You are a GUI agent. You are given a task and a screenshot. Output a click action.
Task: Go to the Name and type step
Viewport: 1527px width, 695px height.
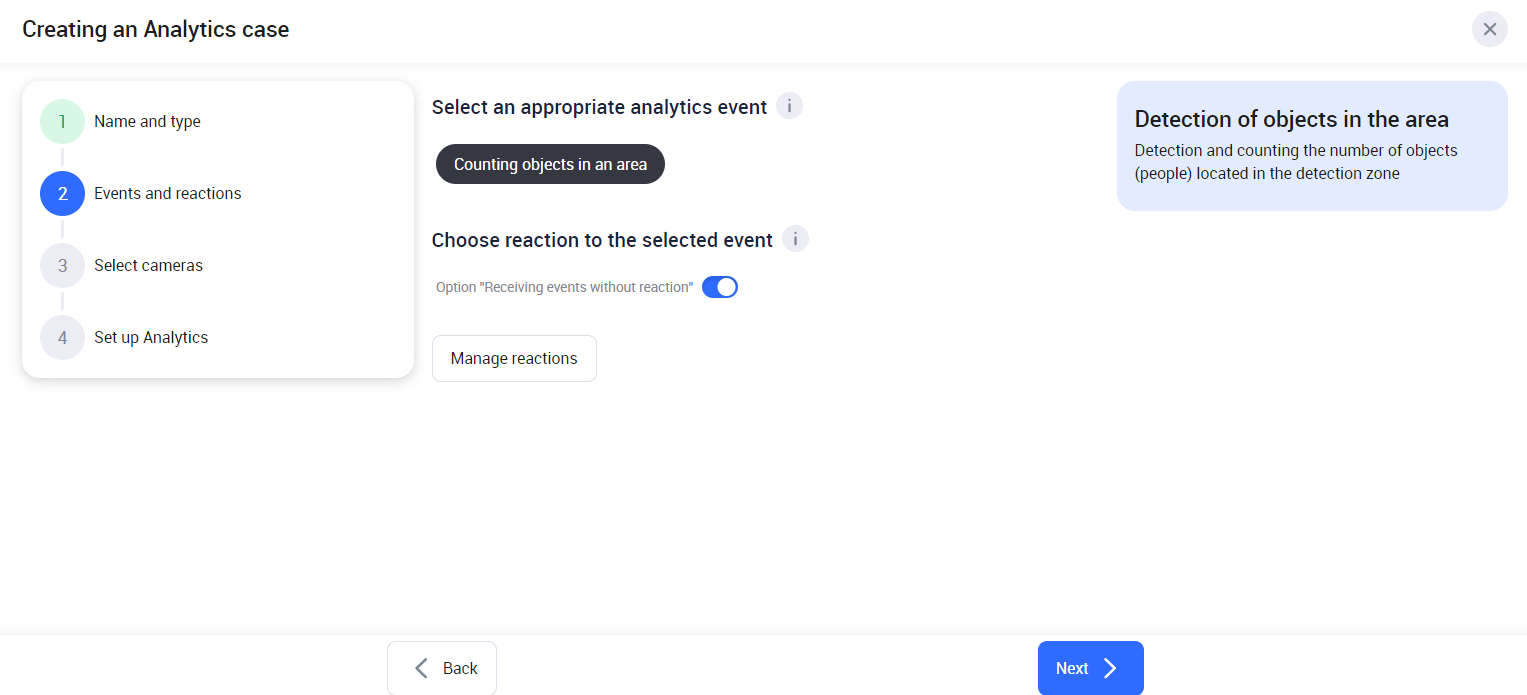pyautogui.click(x=147, y=122)
